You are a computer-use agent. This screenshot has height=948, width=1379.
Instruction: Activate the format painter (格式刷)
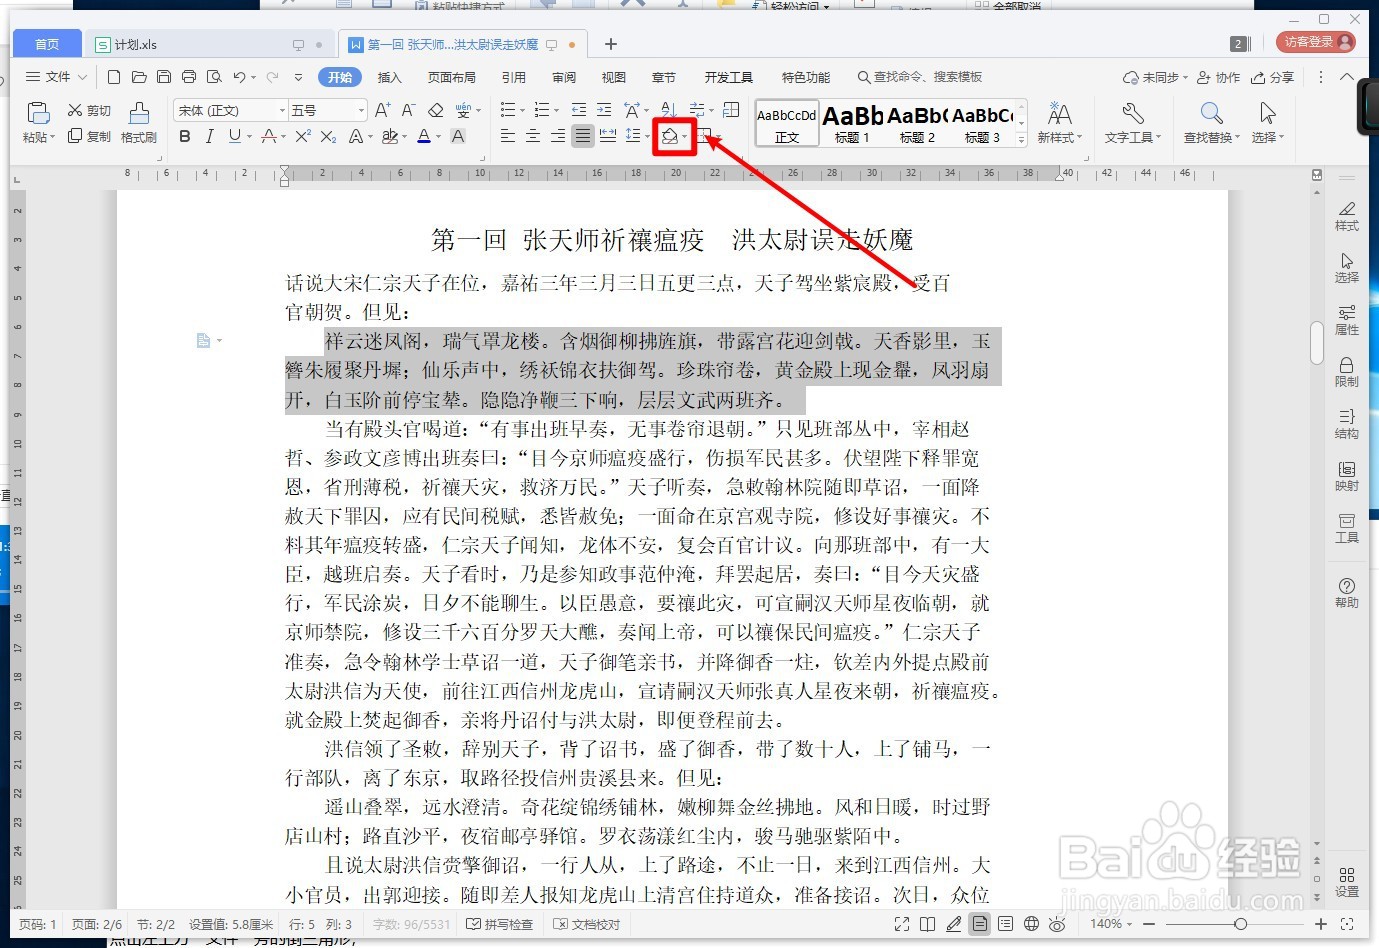click(x=139, y=122)
